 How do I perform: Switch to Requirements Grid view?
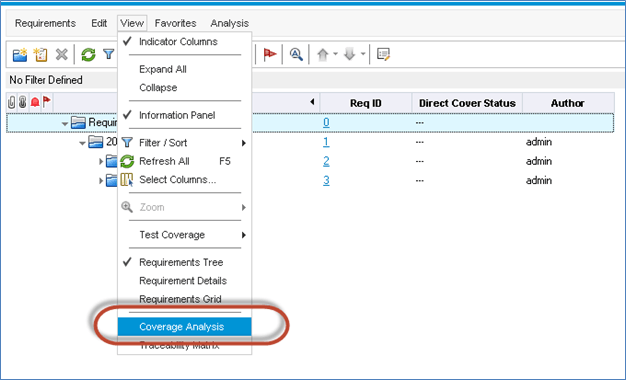click(x=185, y=299)
